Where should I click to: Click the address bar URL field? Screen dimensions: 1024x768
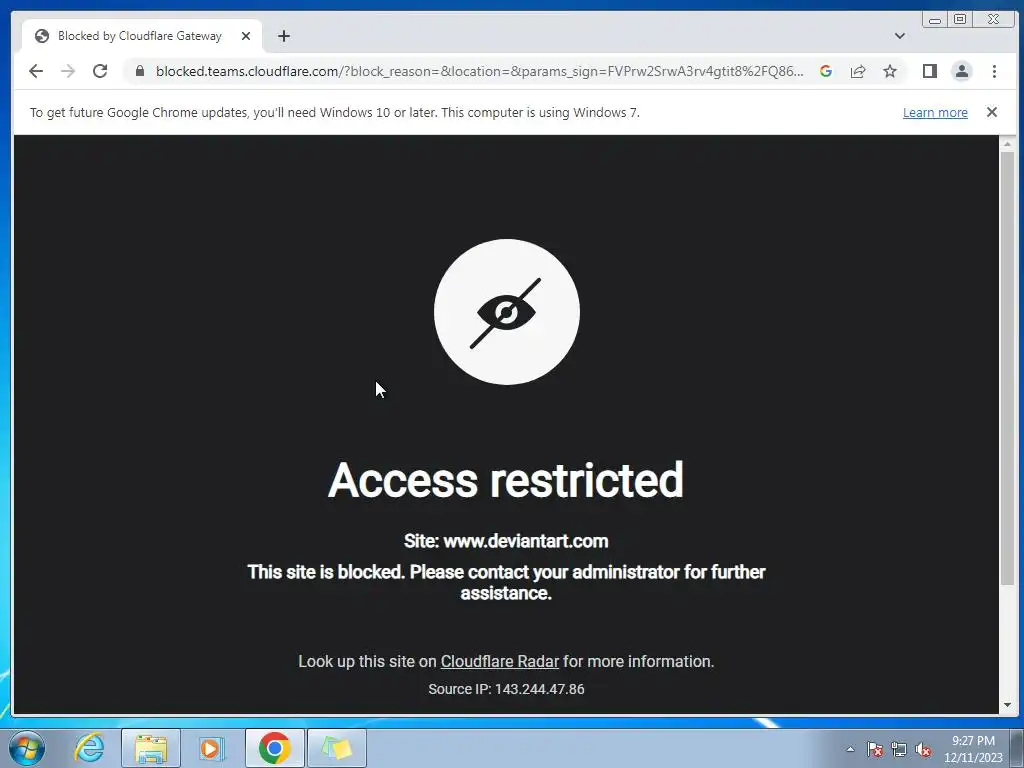click(x=479, y=71)
